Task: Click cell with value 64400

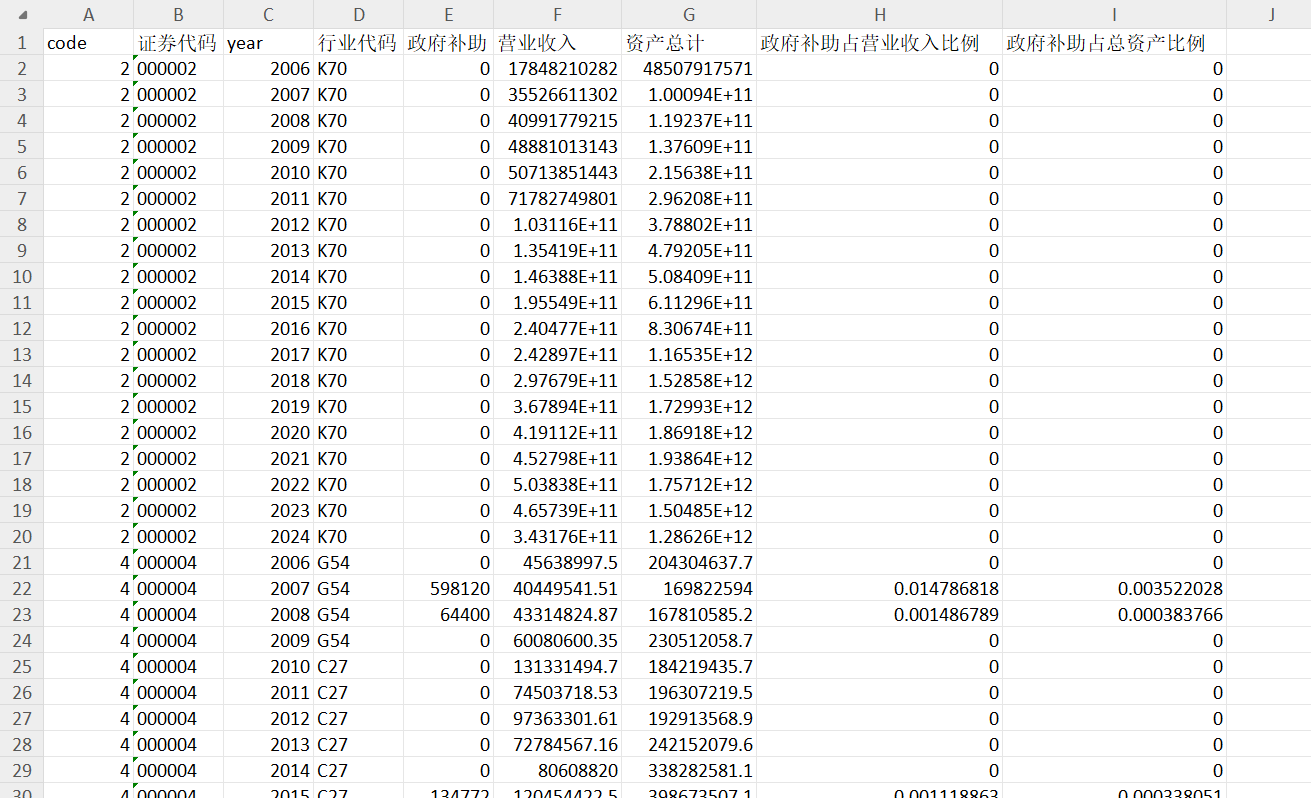Action: (x=449, y=615)
